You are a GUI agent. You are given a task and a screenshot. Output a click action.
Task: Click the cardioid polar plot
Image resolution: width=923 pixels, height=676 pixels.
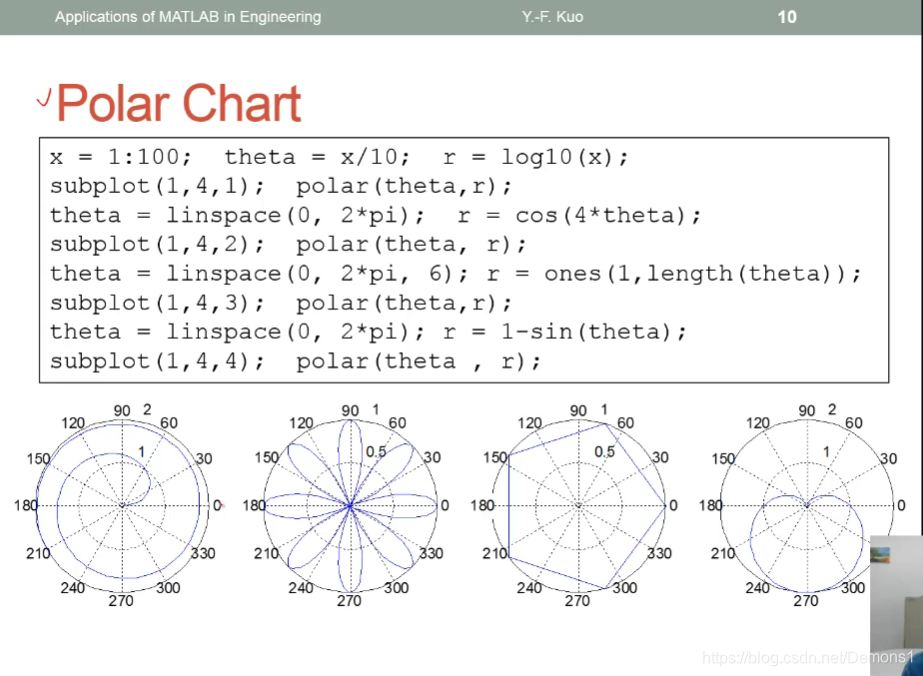[x=806, y=505]
